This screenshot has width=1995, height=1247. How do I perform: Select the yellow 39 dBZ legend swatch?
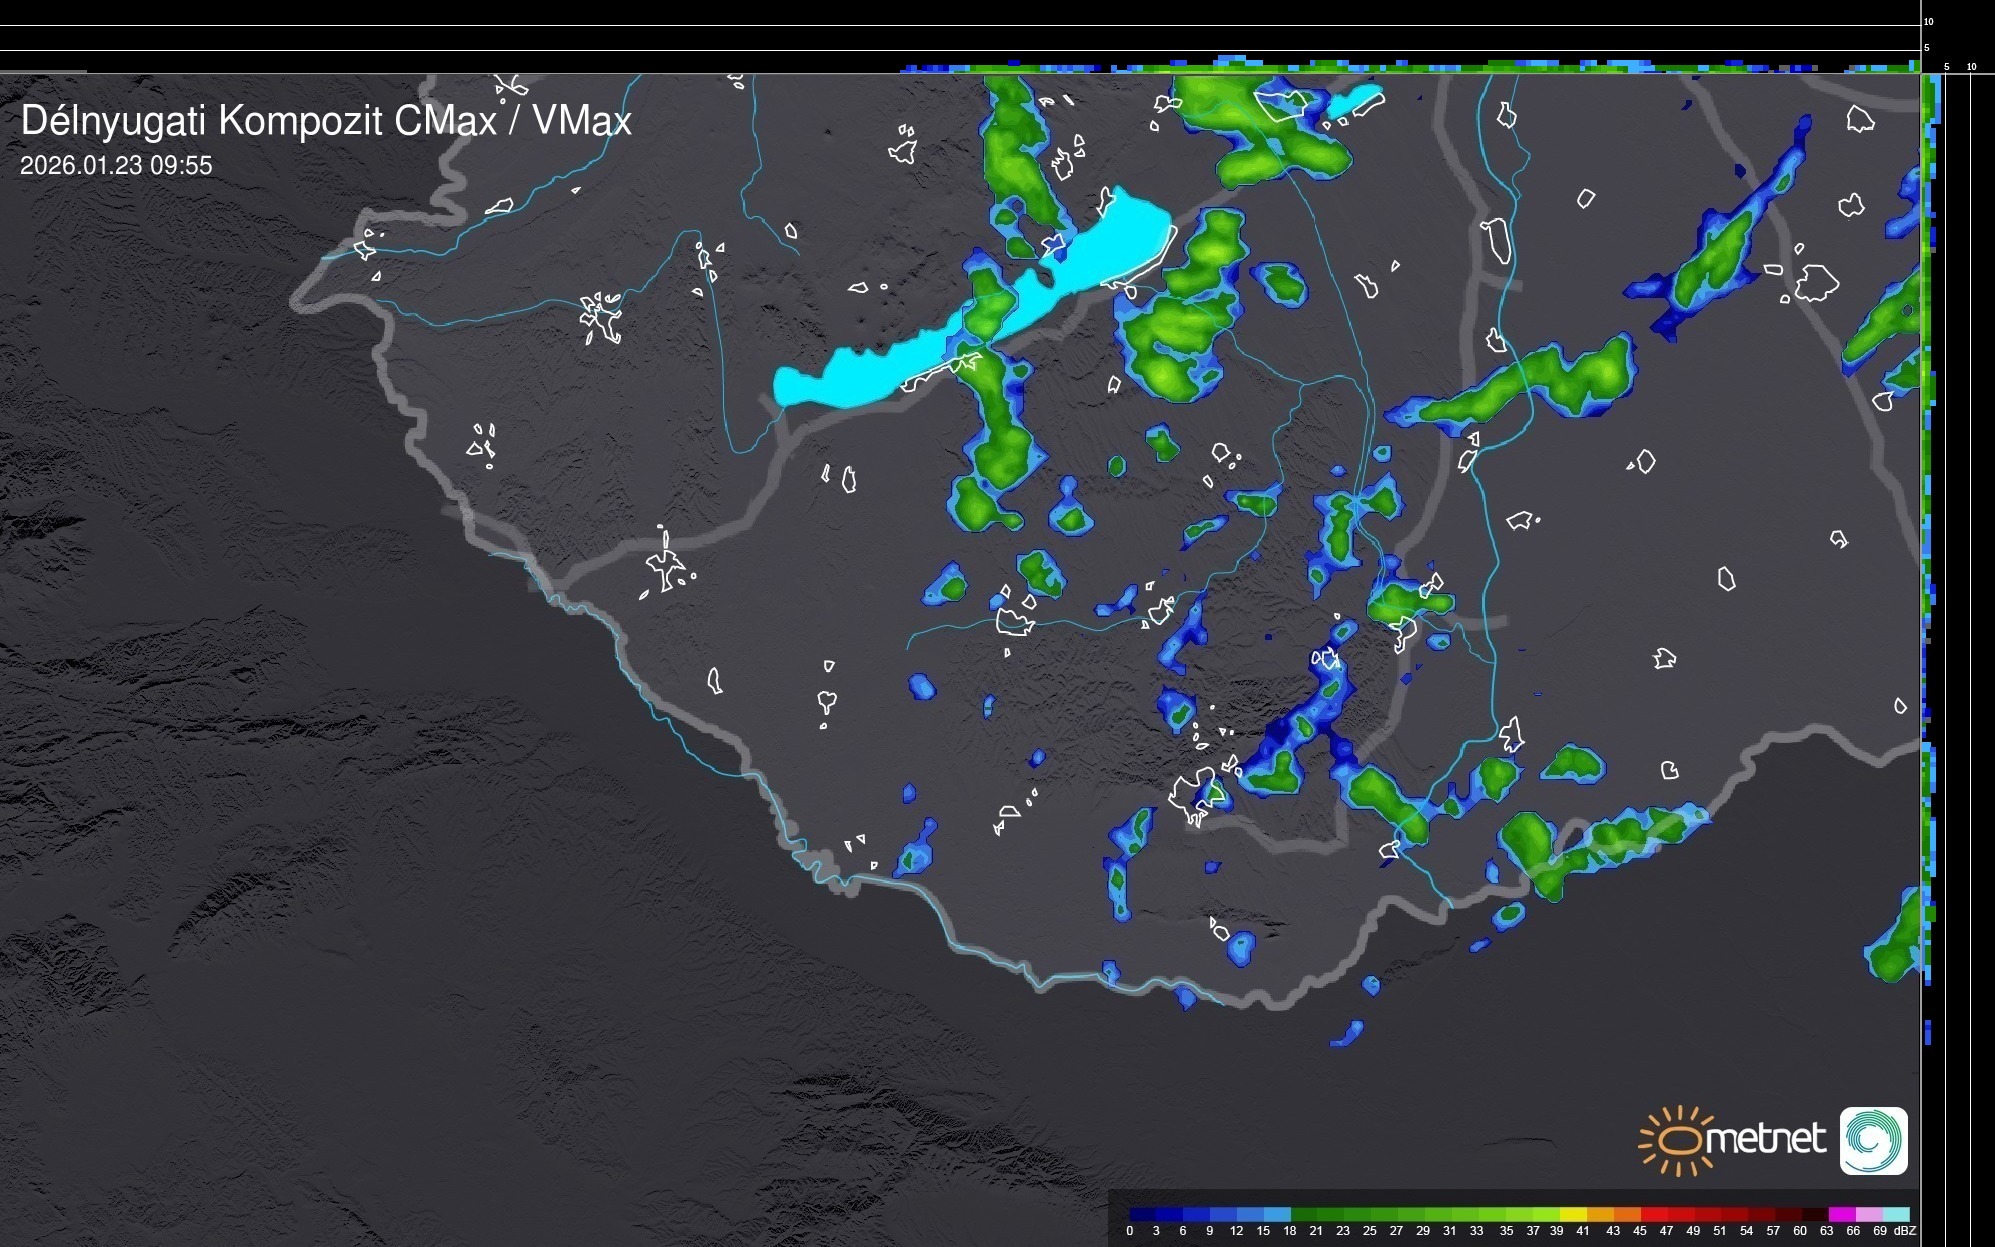[x=1573, y=1214]
